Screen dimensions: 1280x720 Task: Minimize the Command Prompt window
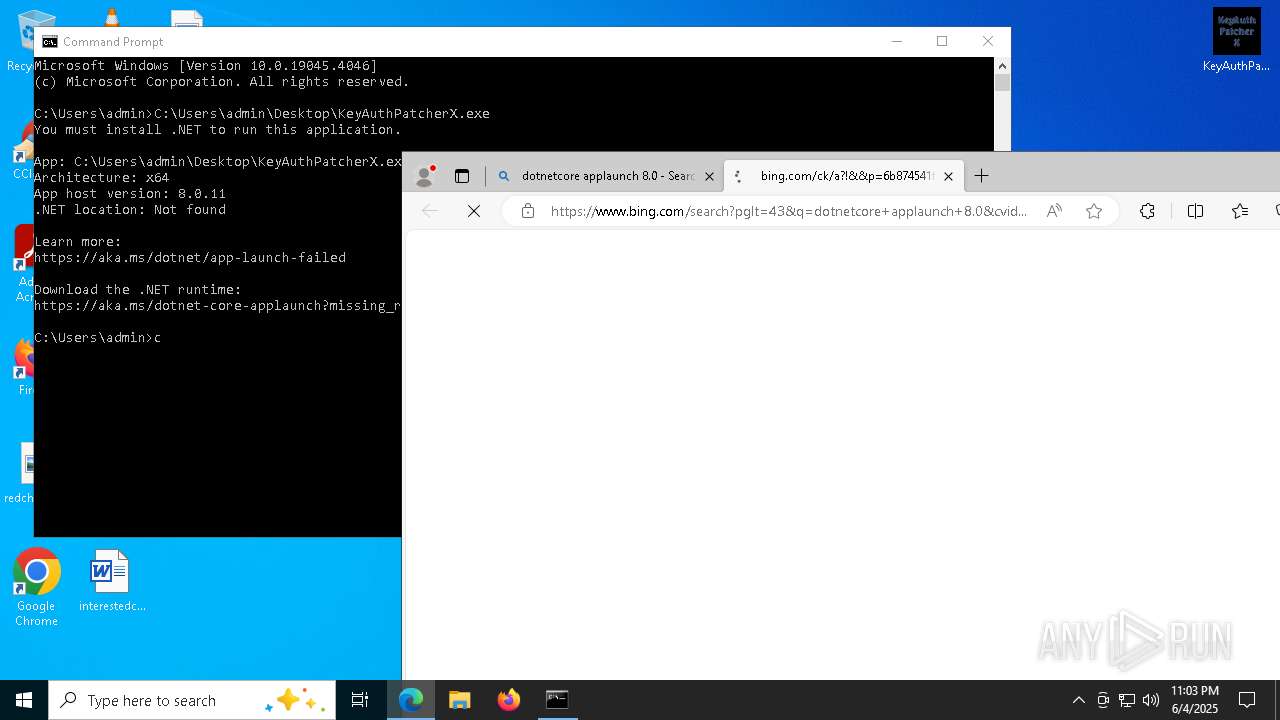click(x=897, y=41)
